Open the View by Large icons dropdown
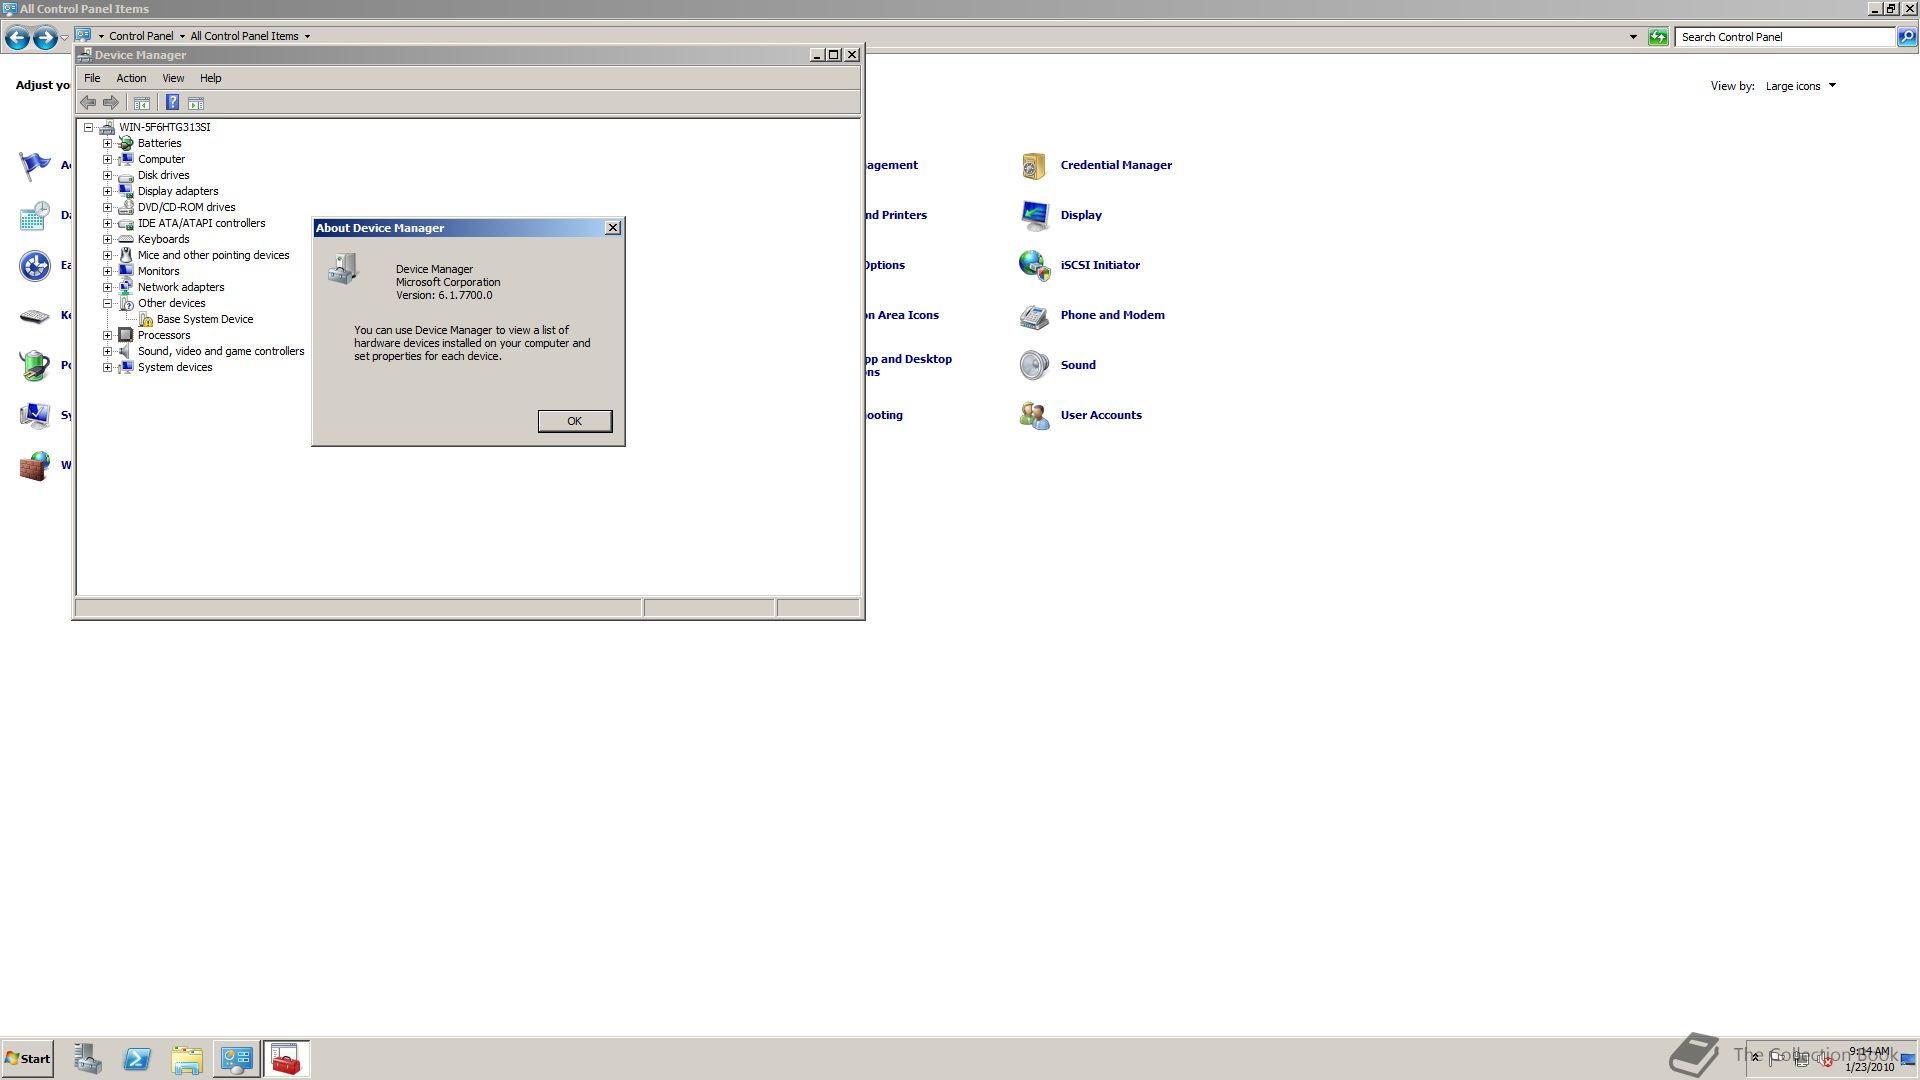 (1800, 86)
